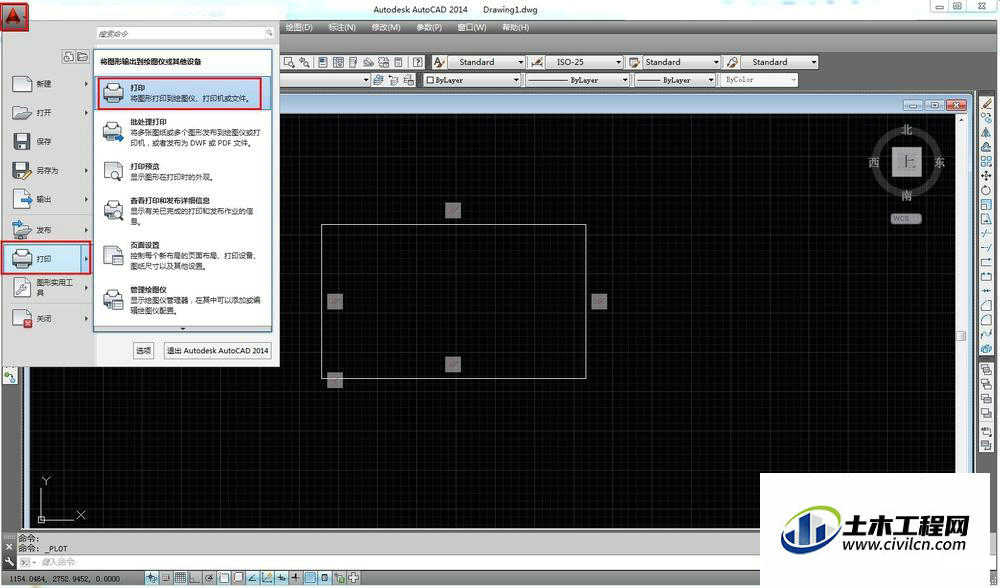
Task: Open the 标注(N) Dimension menu
Action: point(342,27)
